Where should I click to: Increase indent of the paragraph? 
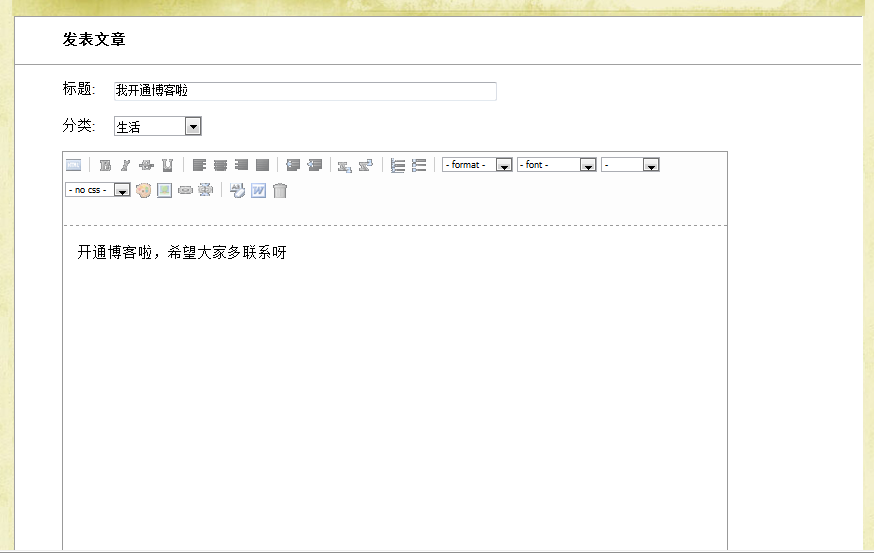(314, 165)
